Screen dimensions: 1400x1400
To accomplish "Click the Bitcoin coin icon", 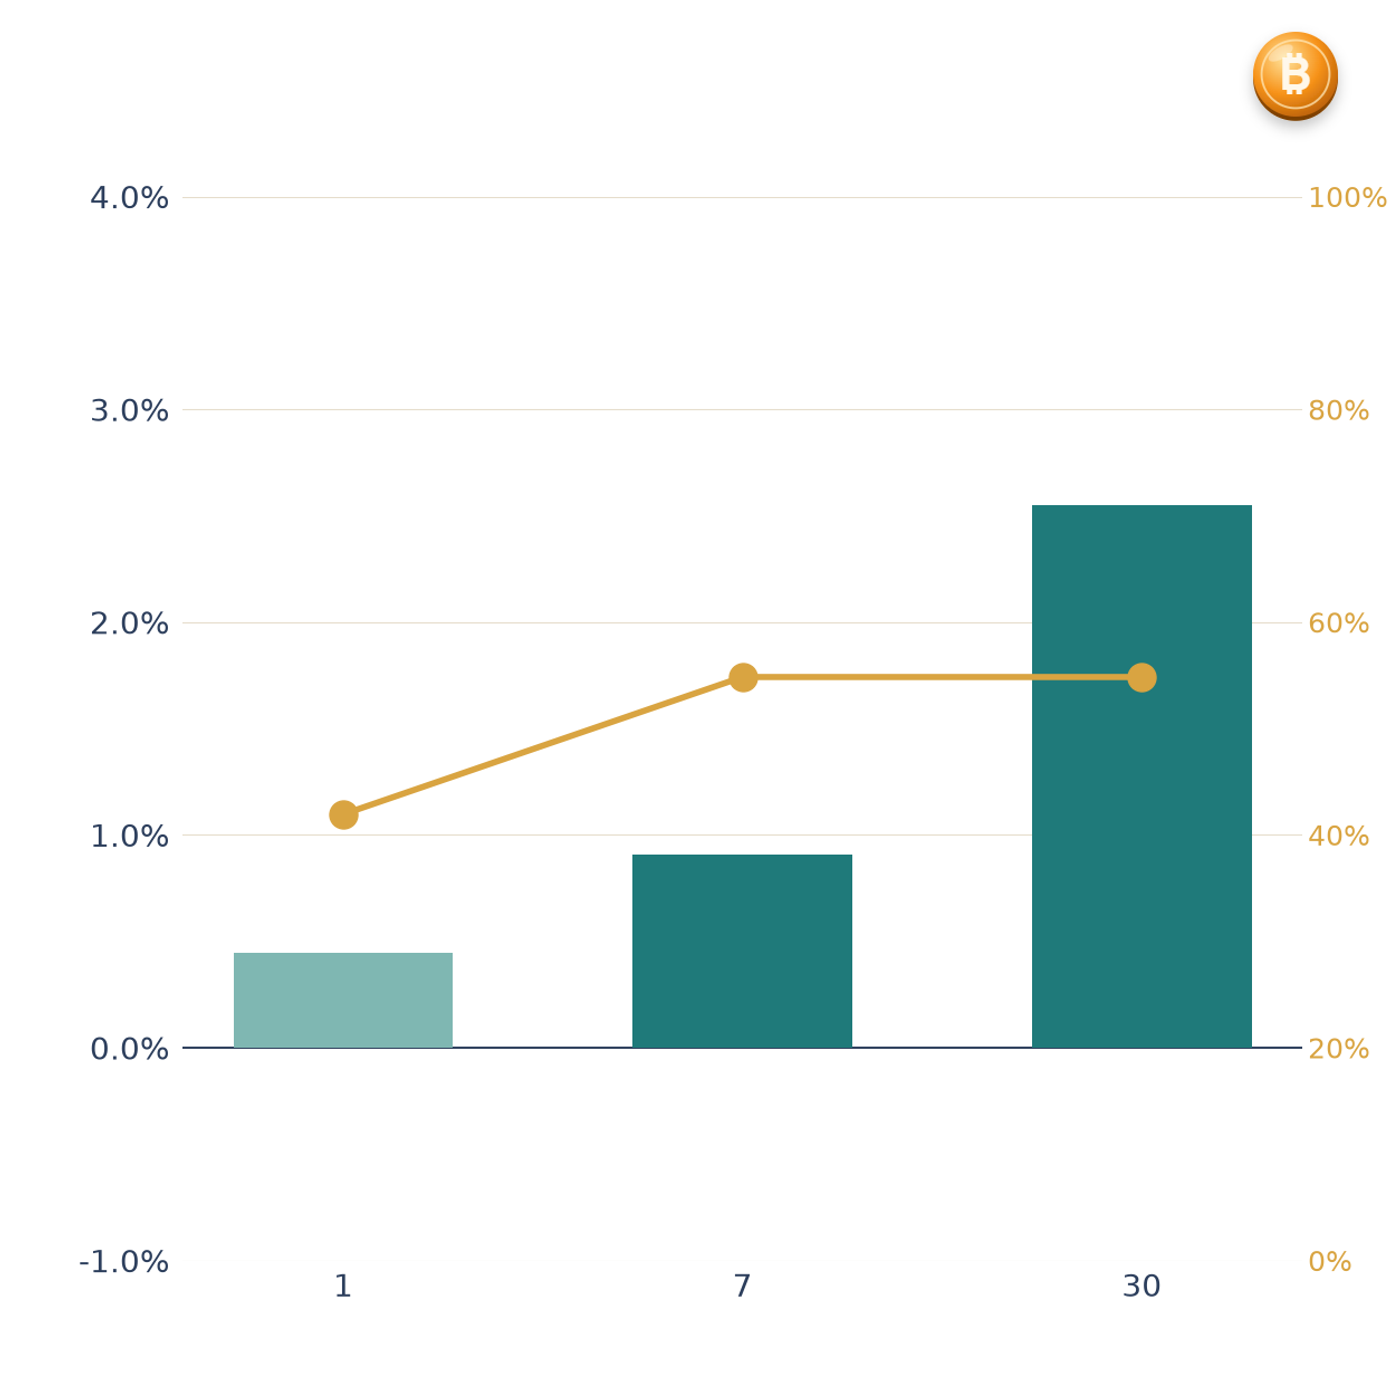I will (x=1295, y=76).
